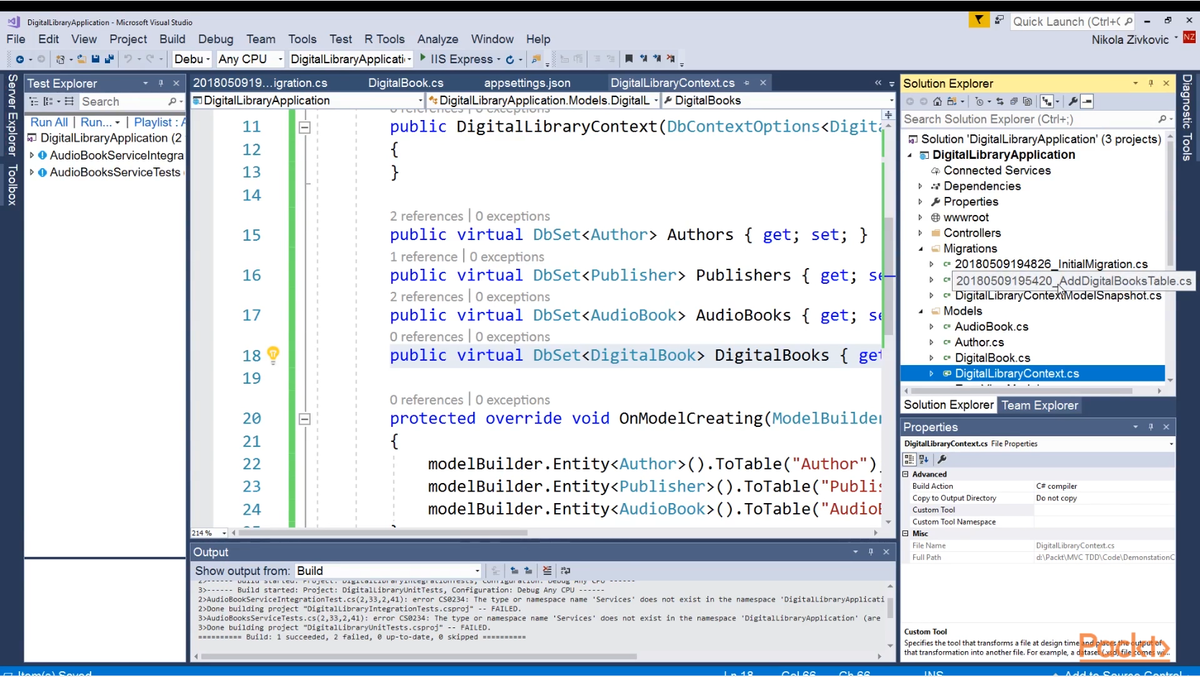Click Home icon in Solution Explorer toolbar
Screen dimensions: 1200x677
point(937,101)
